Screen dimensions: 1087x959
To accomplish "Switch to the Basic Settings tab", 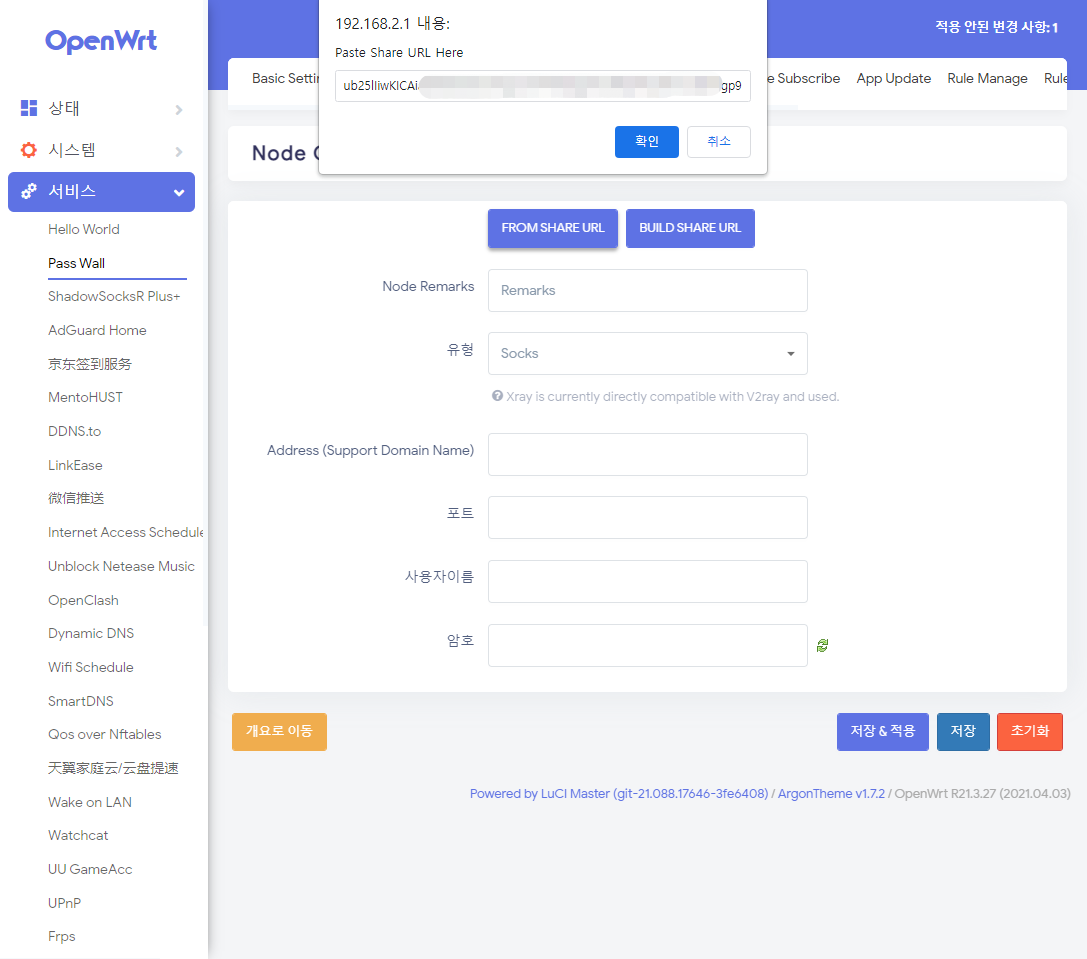I will pos(284,78).
